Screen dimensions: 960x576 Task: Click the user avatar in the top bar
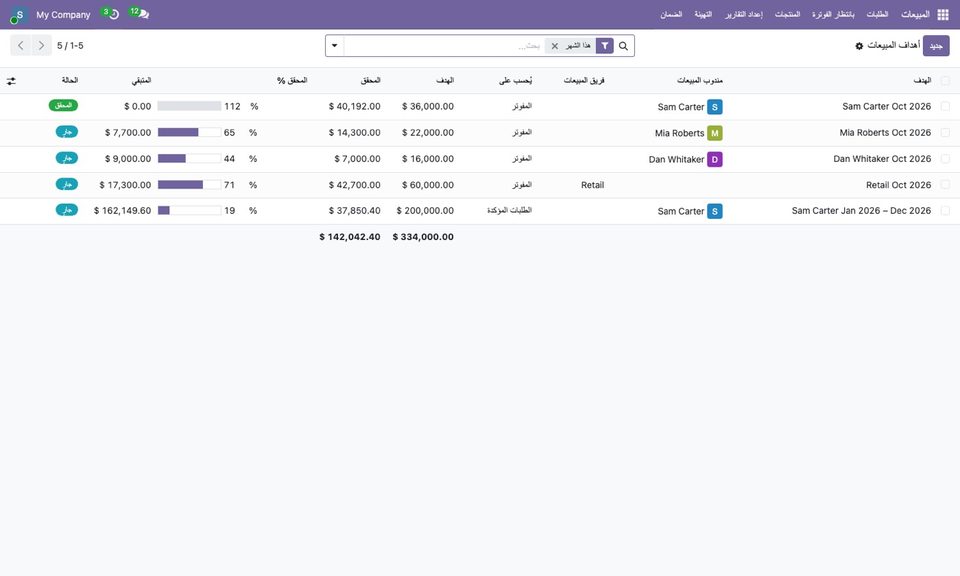pyautogui.click(x=18, y=15)
